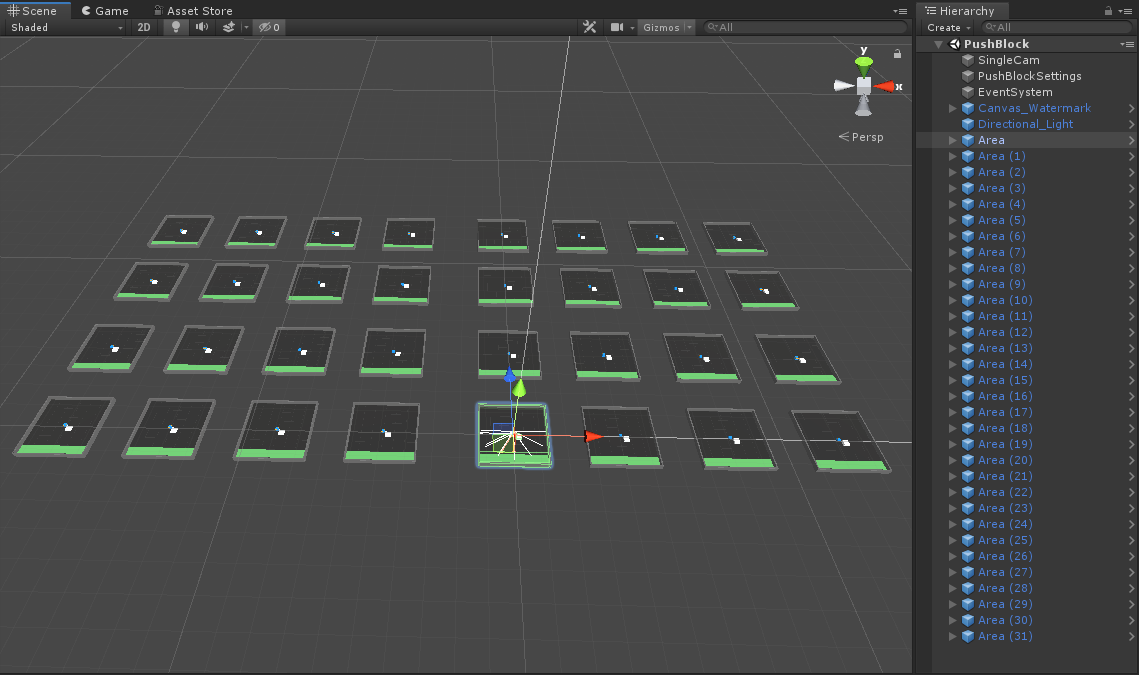Focus the Hierarchy search field
Viewport: 1139px width, 675px height.
(1056, 28)
